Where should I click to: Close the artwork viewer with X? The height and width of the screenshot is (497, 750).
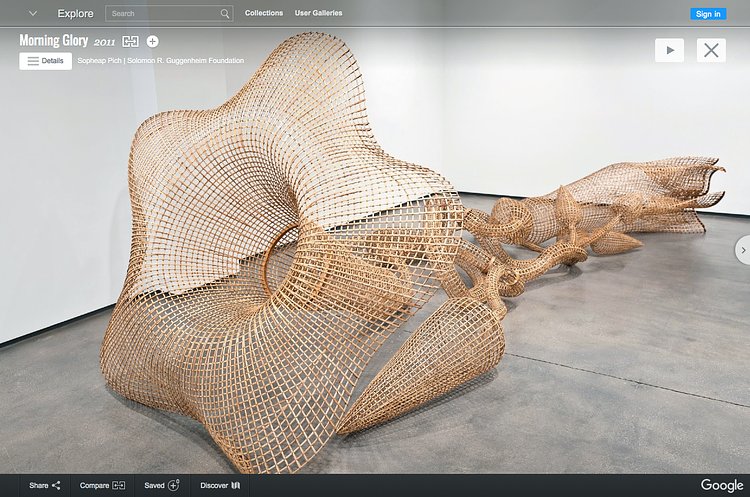[711, 50]
